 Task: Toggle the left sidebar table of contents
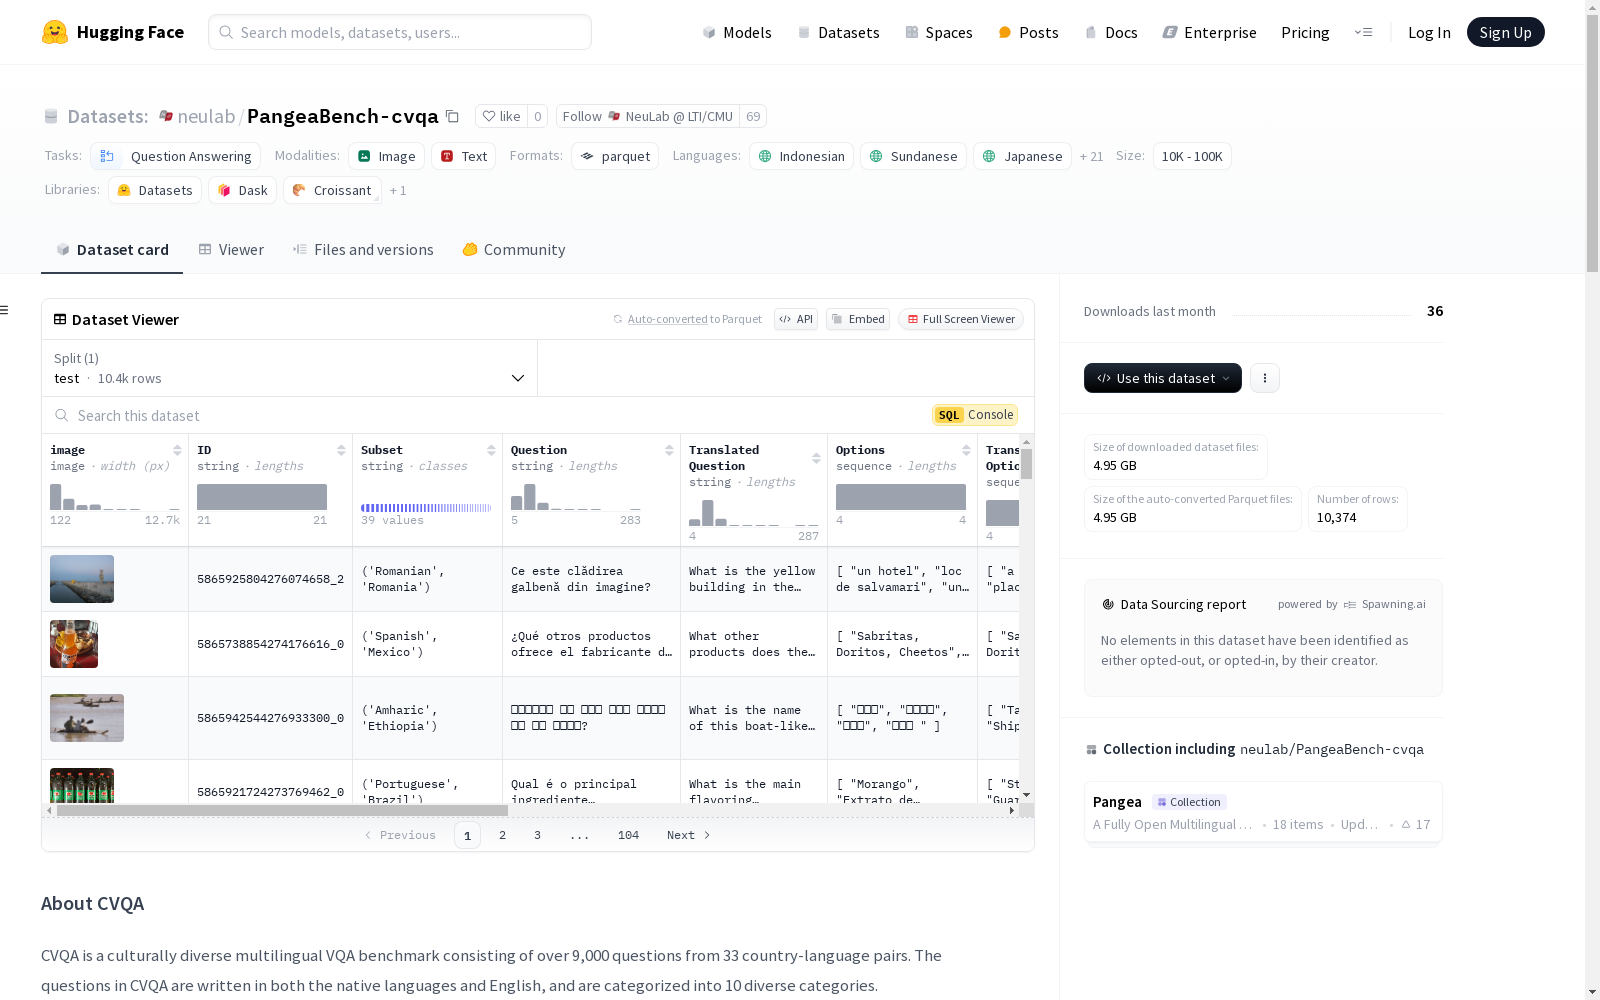click(x=4, y=310)
